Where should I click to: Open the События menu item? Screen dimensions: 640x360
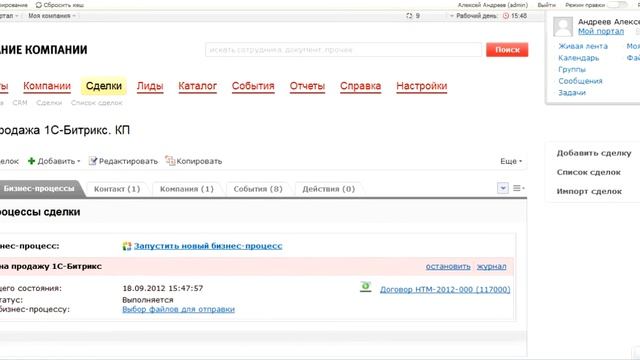coord(253,86)
